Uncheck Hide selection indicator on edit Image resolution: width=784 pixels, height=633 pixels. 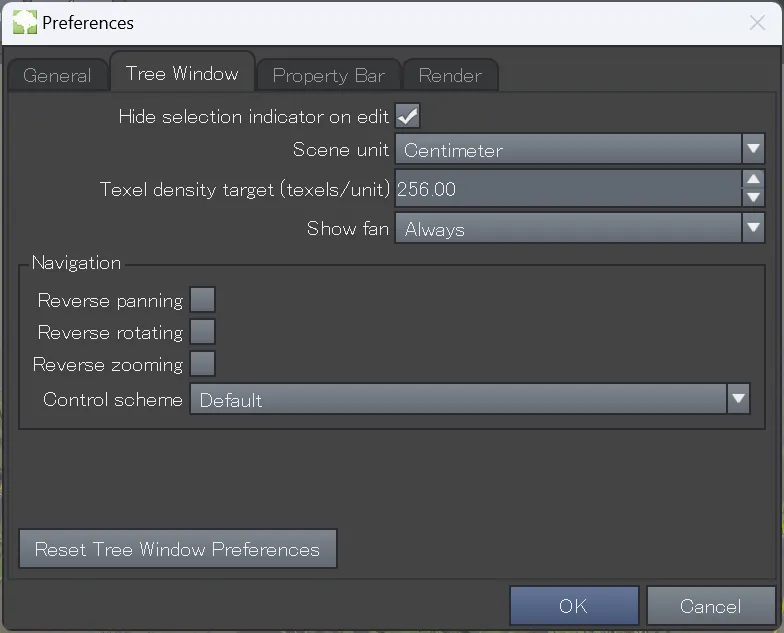[x=408, y=116]
